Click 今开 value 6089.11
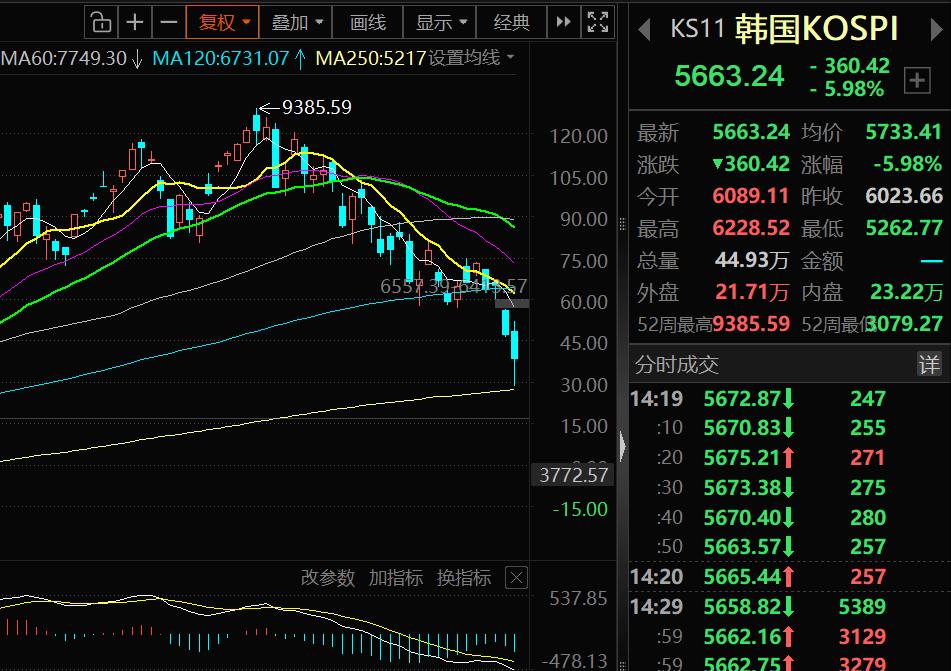This screenshot has width=951, height=671. coord(751,196)
